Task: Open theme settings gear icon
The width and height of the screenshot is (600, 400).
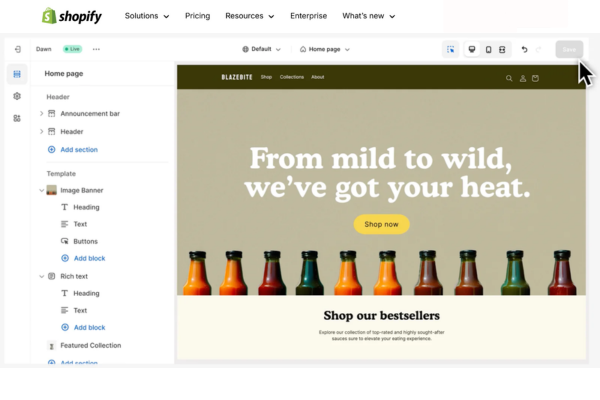Action: point(17,96)
